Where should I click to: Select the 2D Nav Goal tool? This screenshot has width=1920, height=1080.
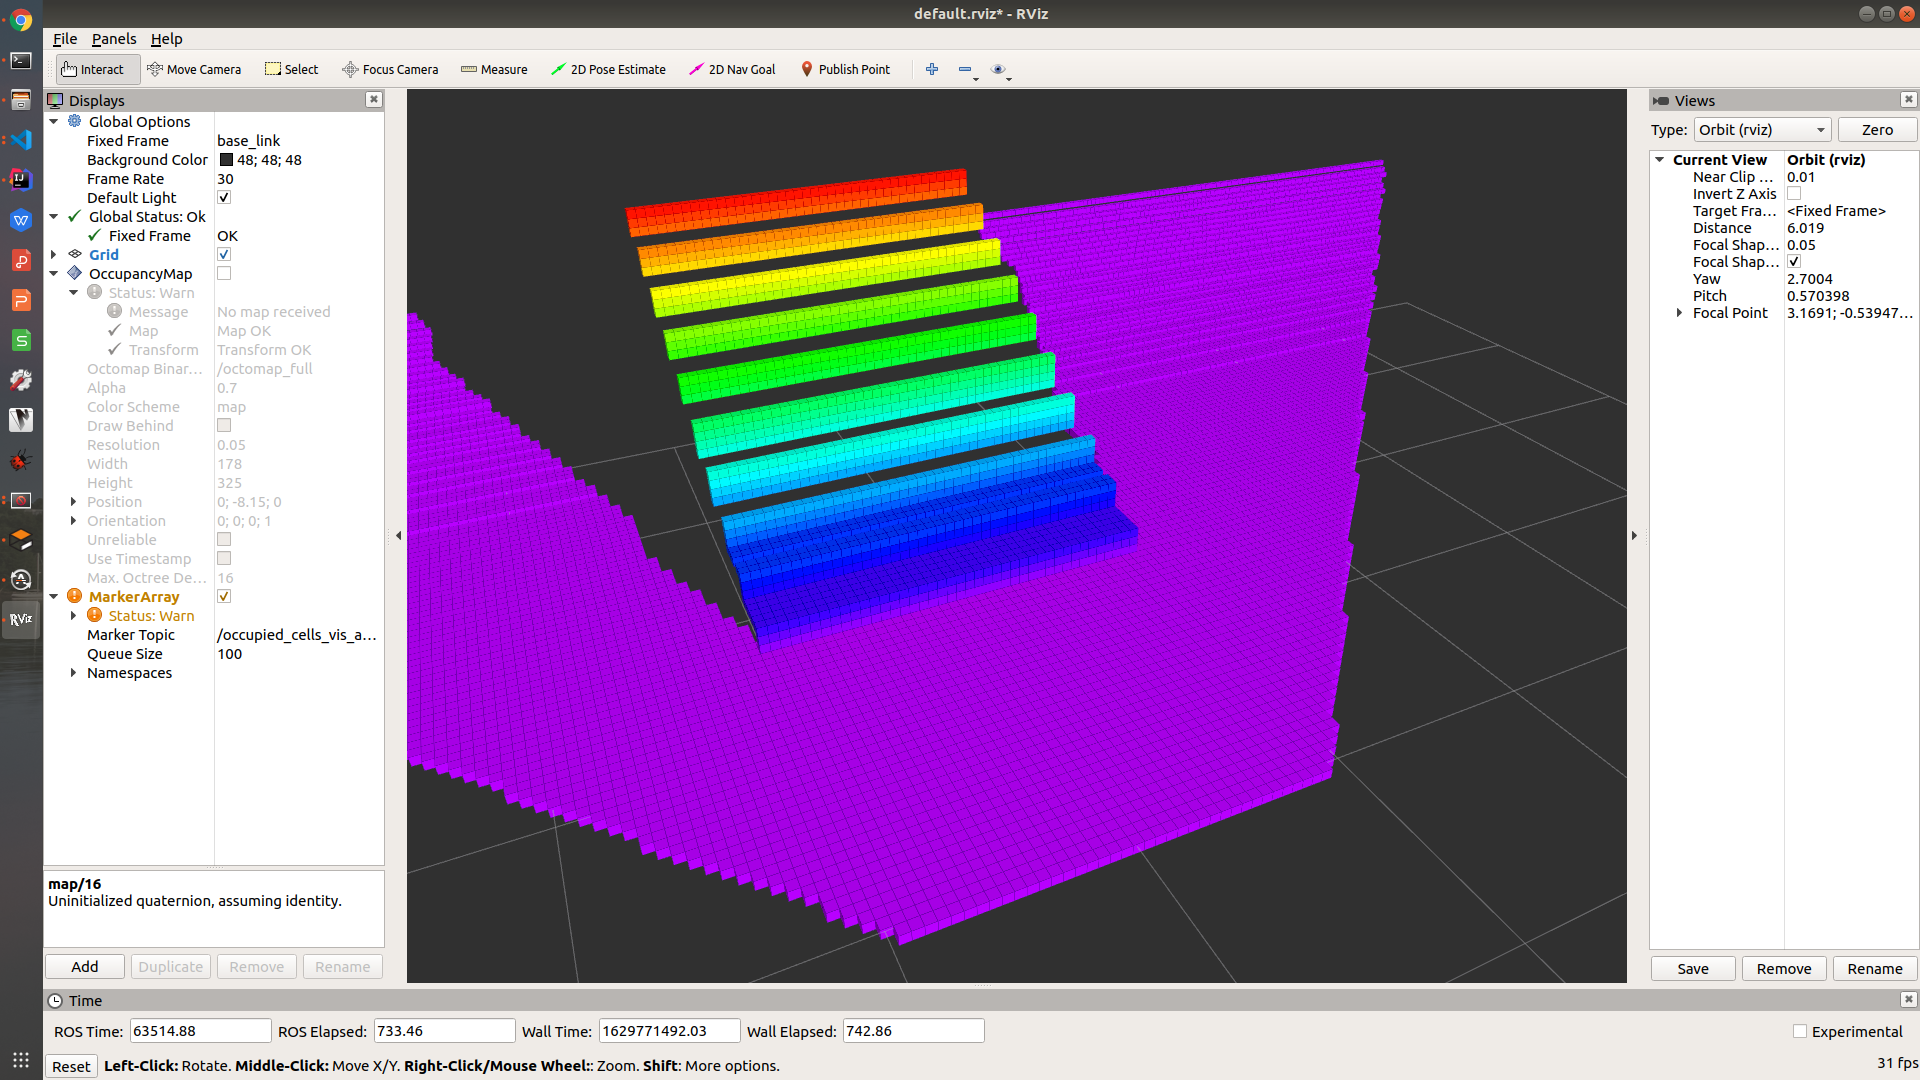(x=732, y=69)
